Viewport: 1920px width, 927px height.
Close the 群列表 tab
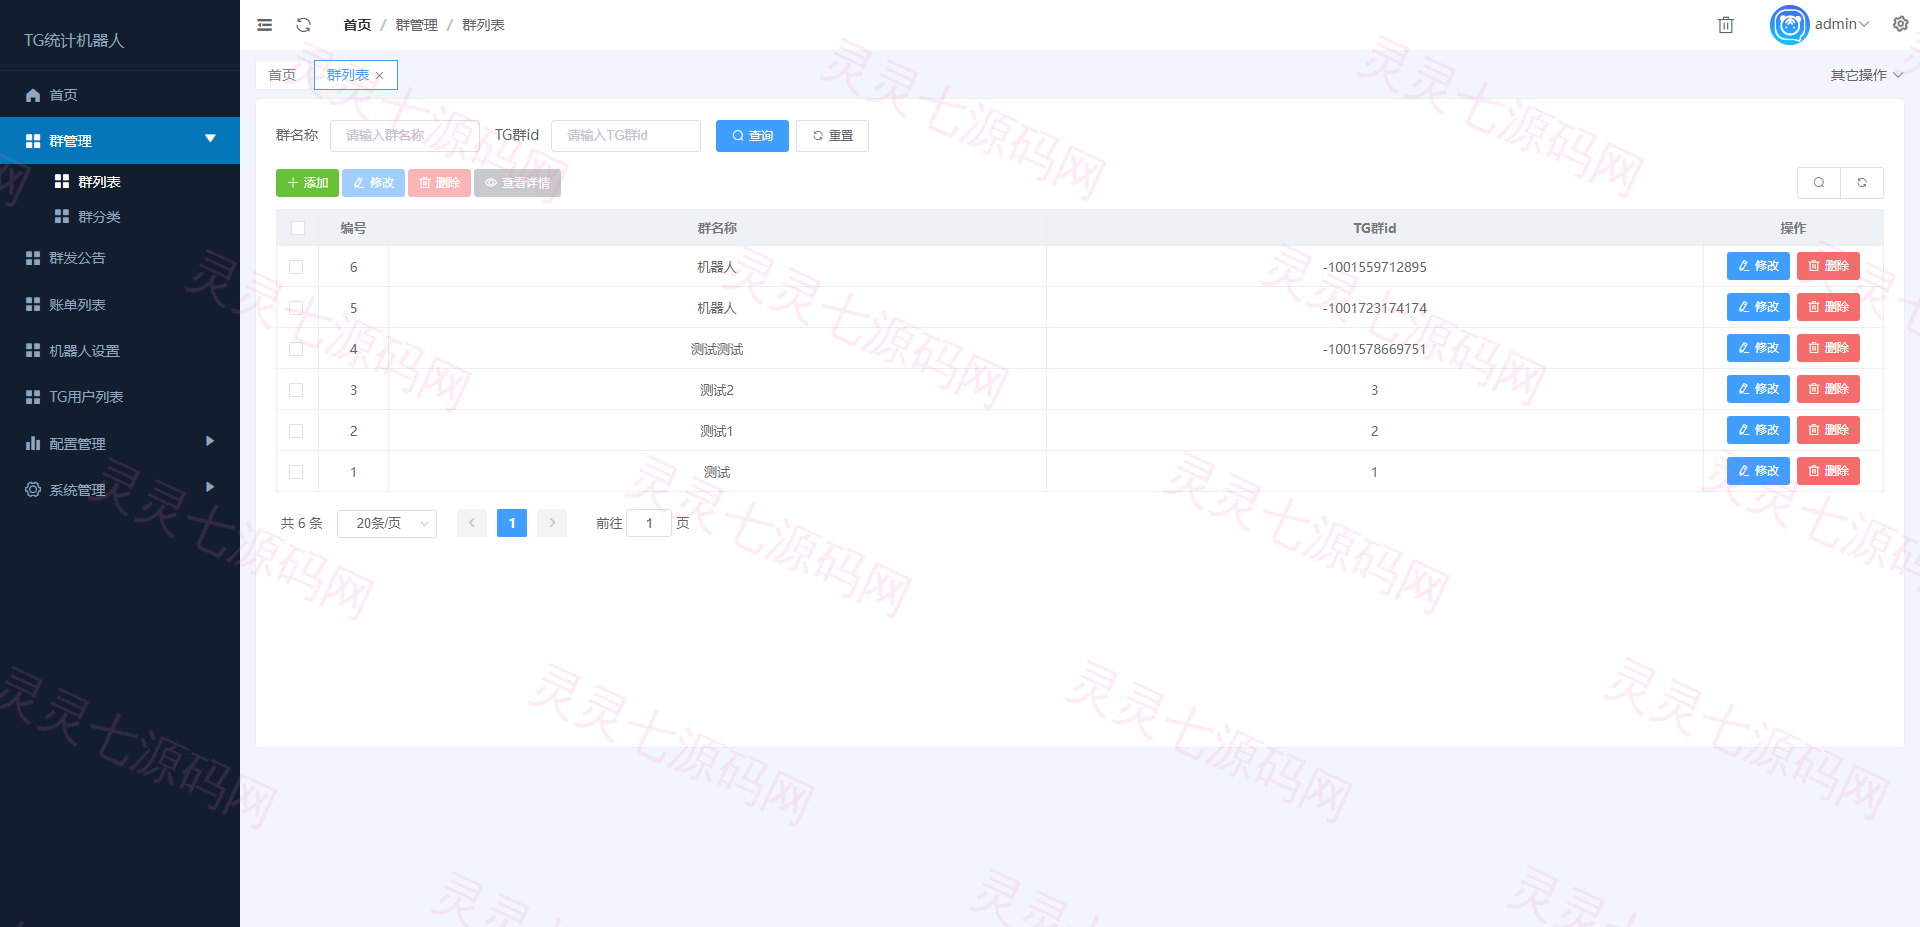380,76
